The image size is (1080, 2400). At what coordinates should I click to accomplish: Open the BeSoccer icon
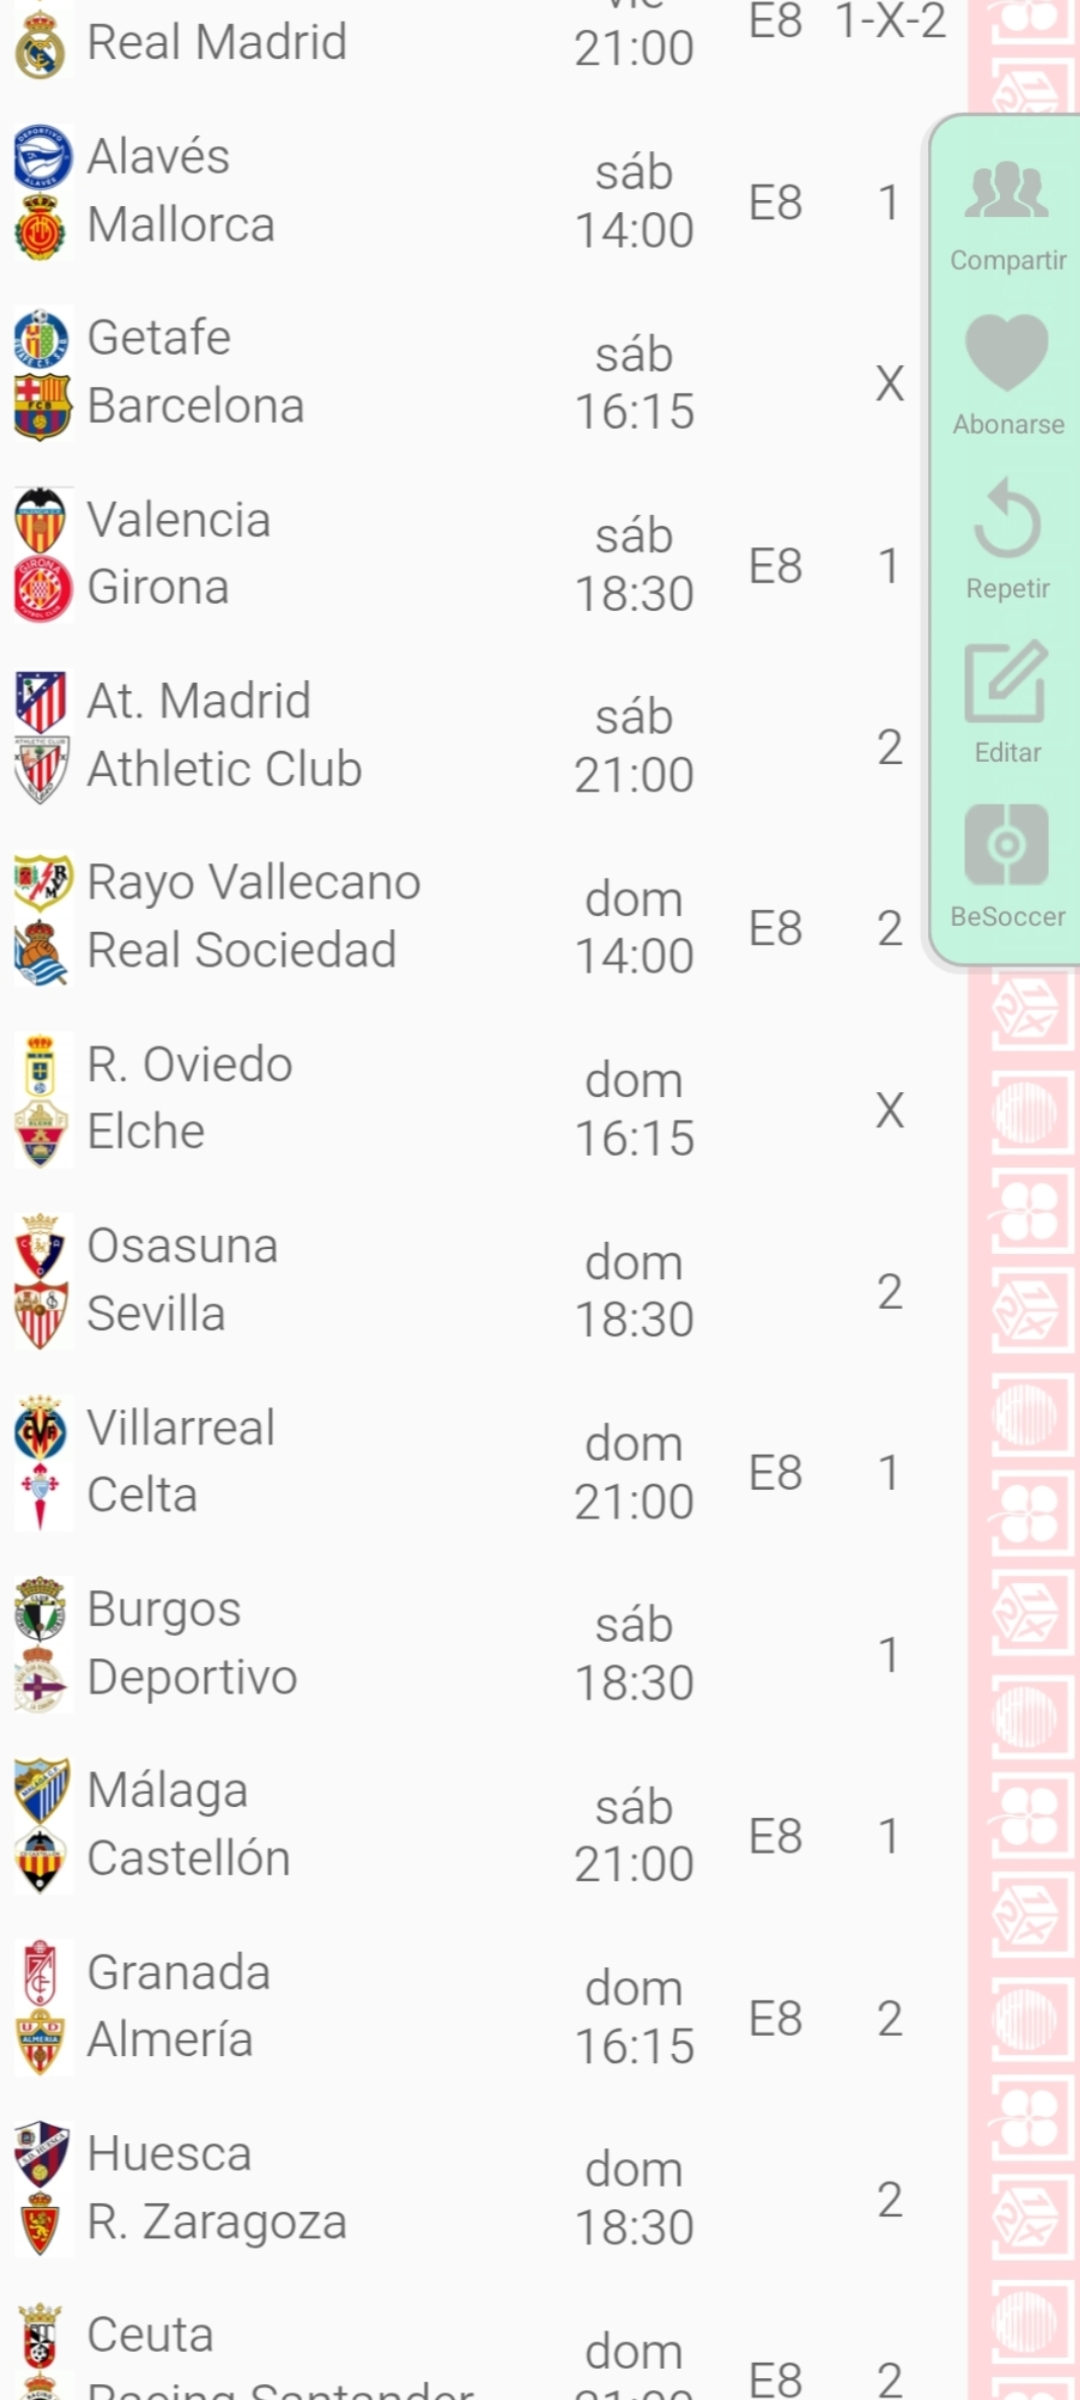pos(1006,845)
